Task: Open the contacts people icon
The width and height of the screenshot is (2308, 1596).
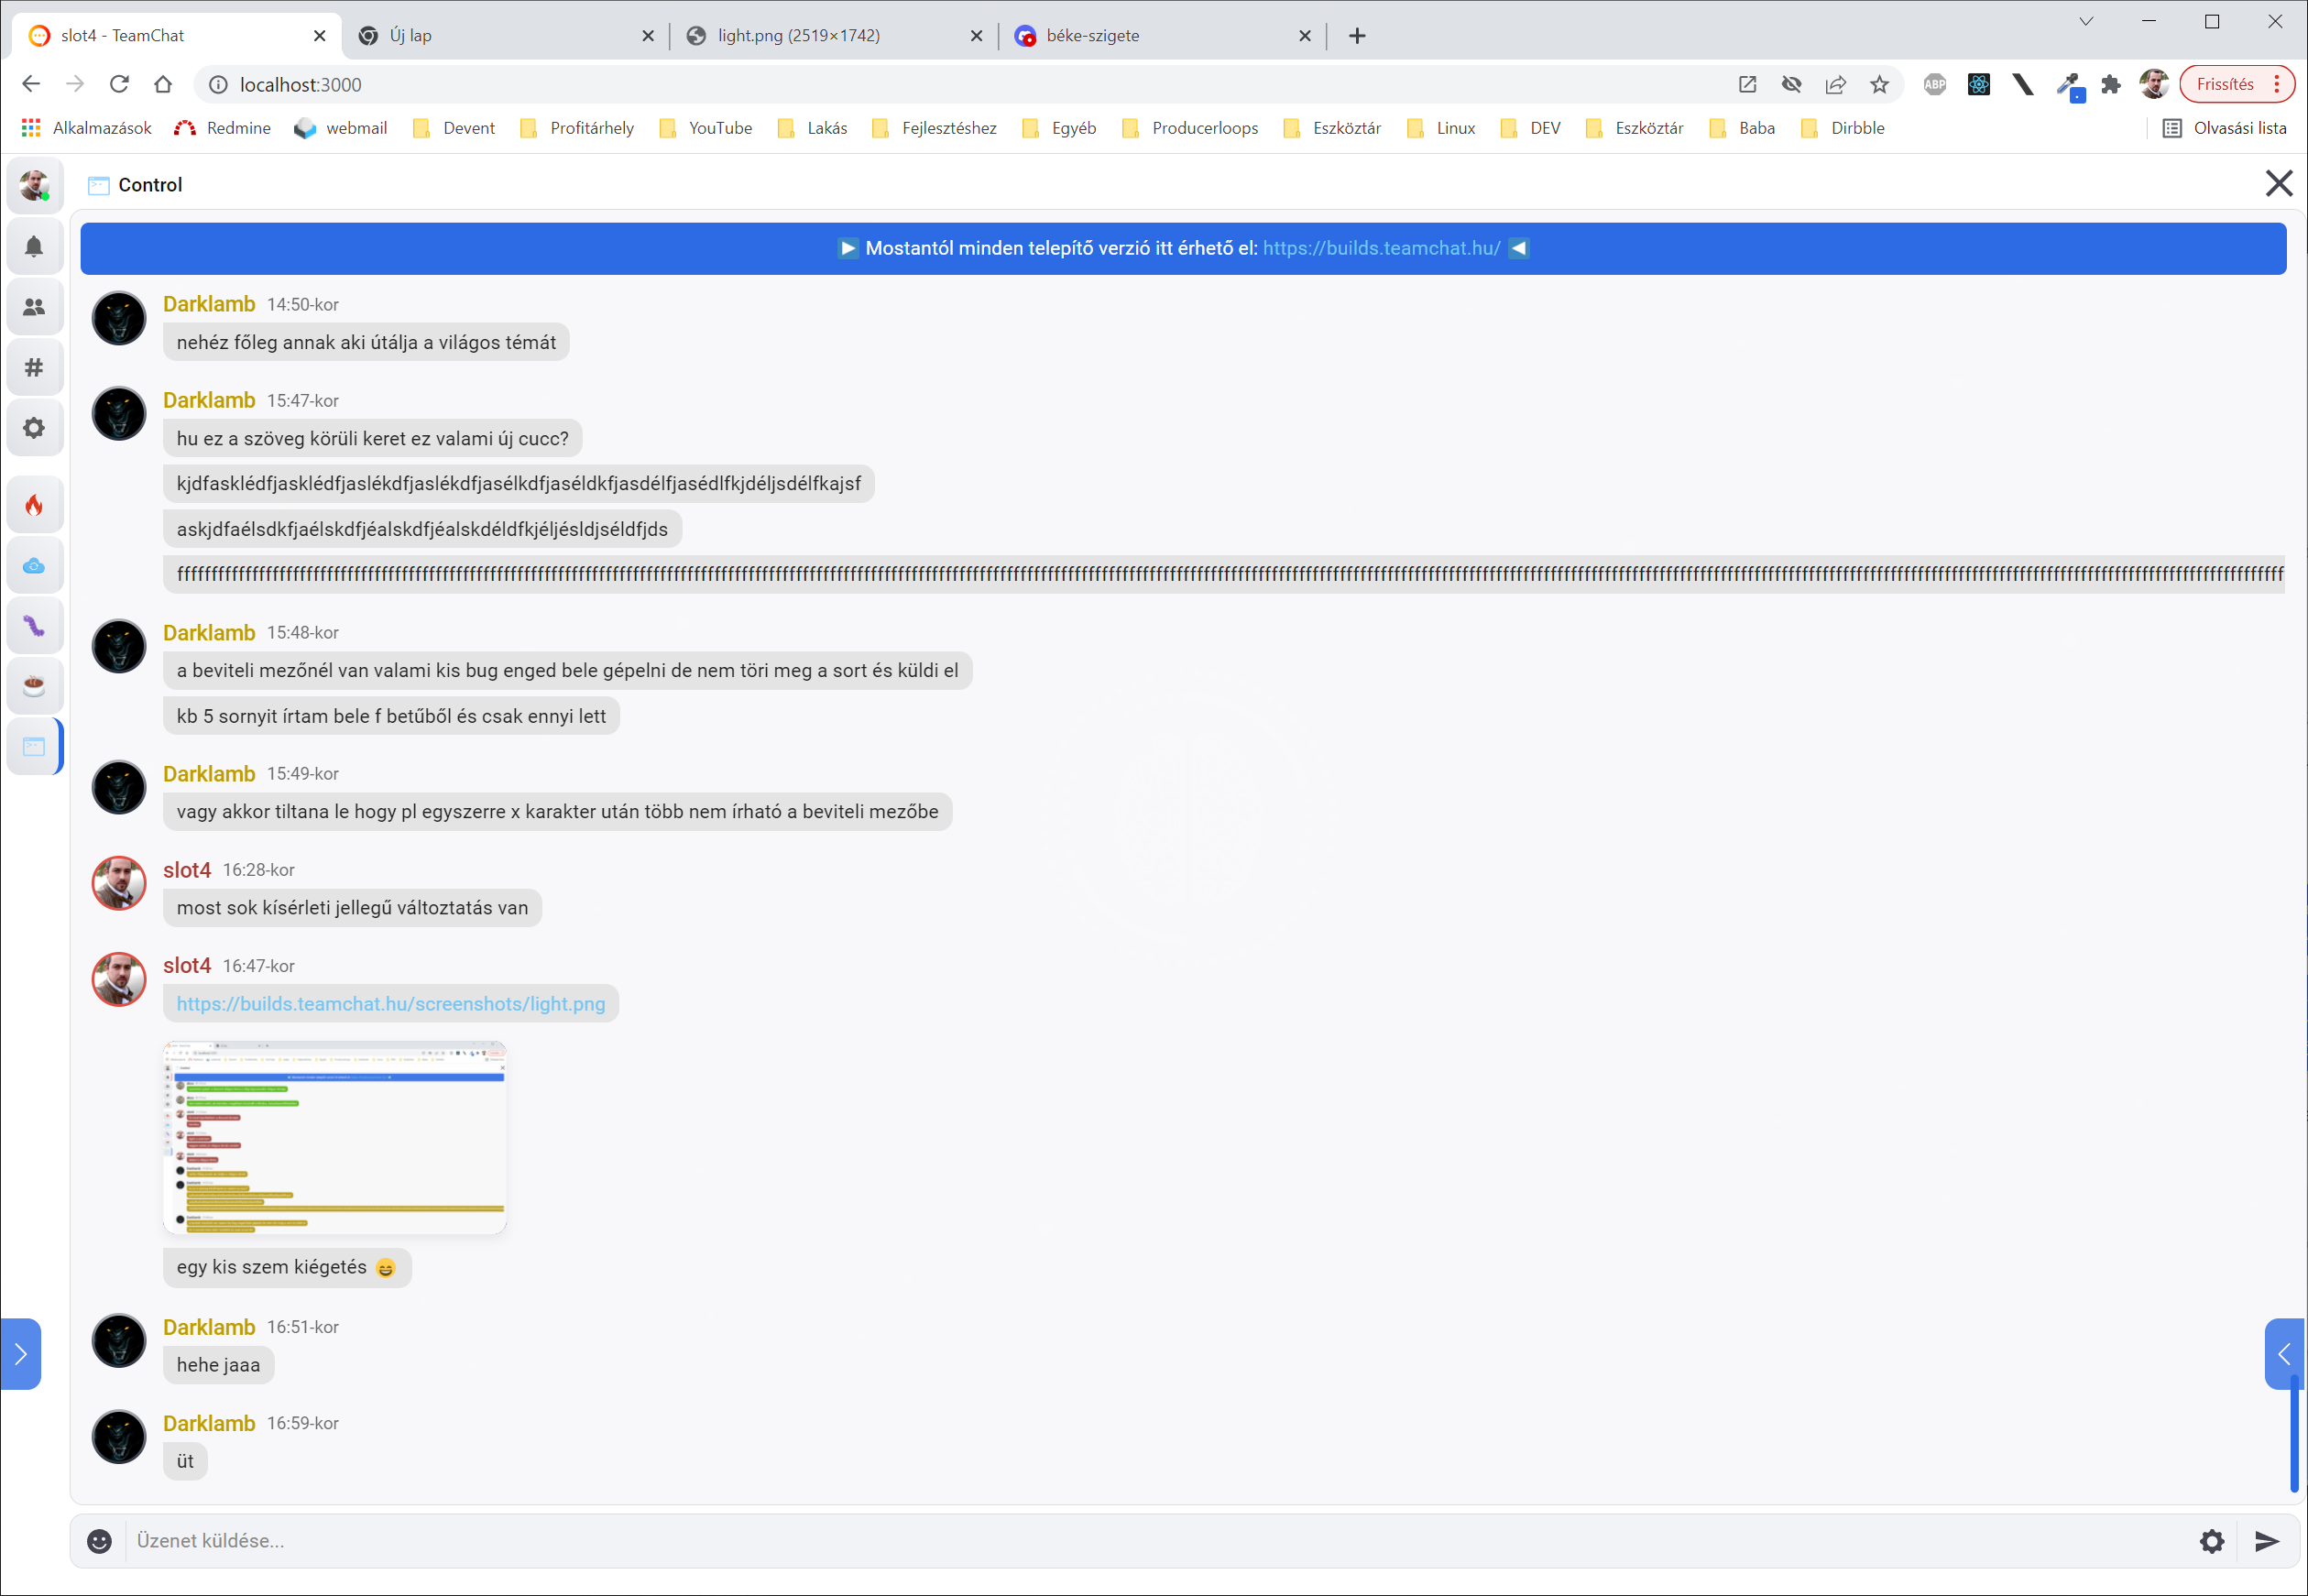Action: pyautogui.click(x=34, y=307)
